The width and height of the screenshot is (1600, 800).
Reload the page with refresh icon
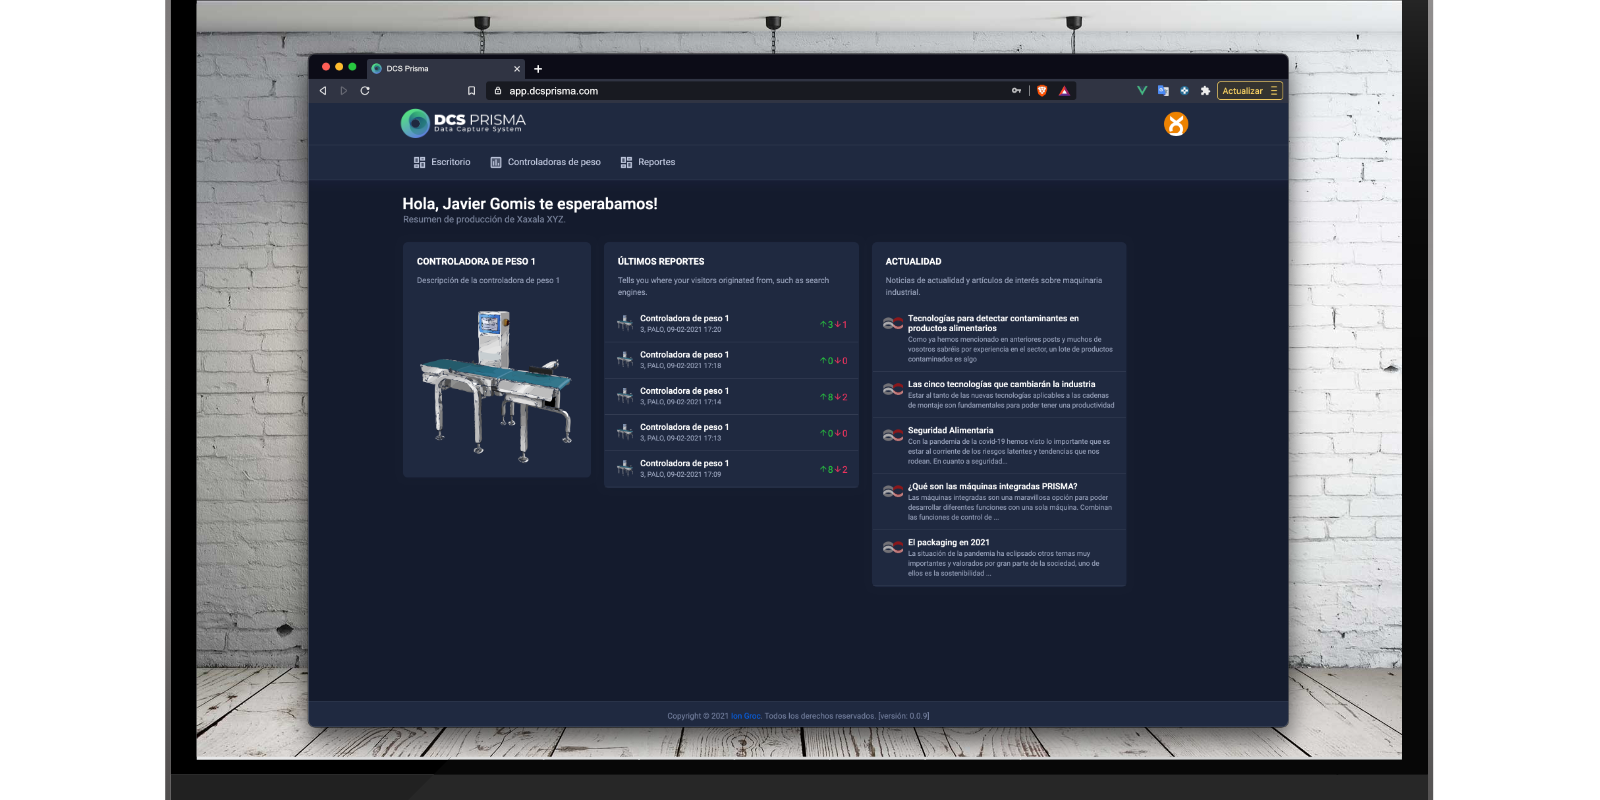365,91
